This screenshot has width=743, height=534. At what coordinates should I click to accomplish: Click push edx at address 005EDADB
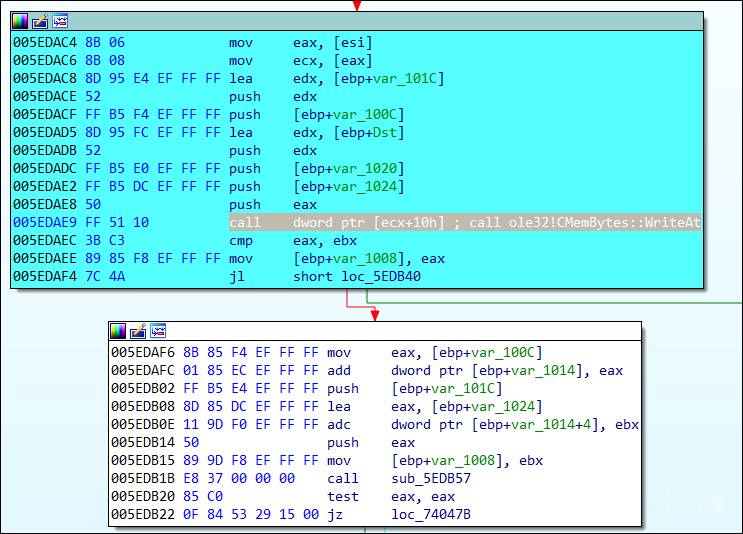[x=273, y=150]
